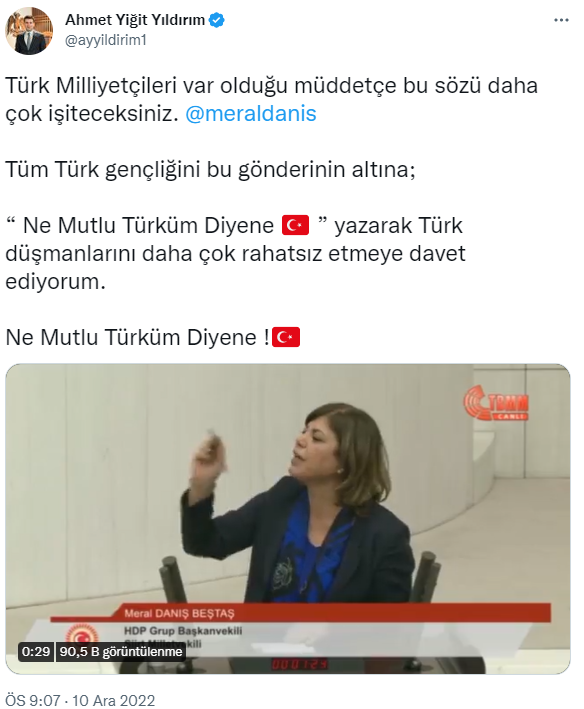Click the 10 Ara 2022 date

click(114, 700)
